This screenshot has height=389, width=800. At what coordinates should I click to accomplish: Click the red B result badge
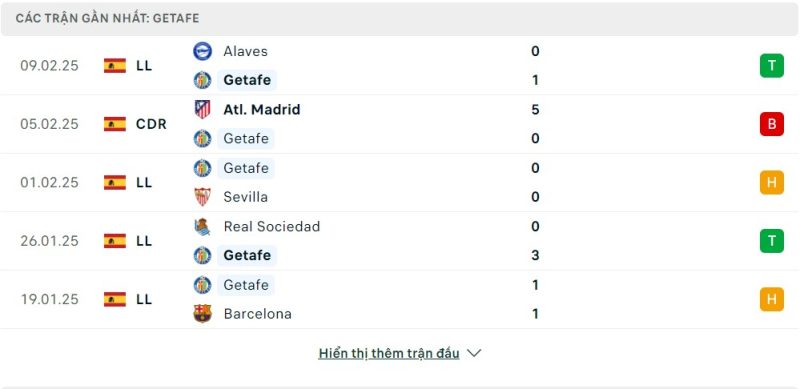coord(771,124)
